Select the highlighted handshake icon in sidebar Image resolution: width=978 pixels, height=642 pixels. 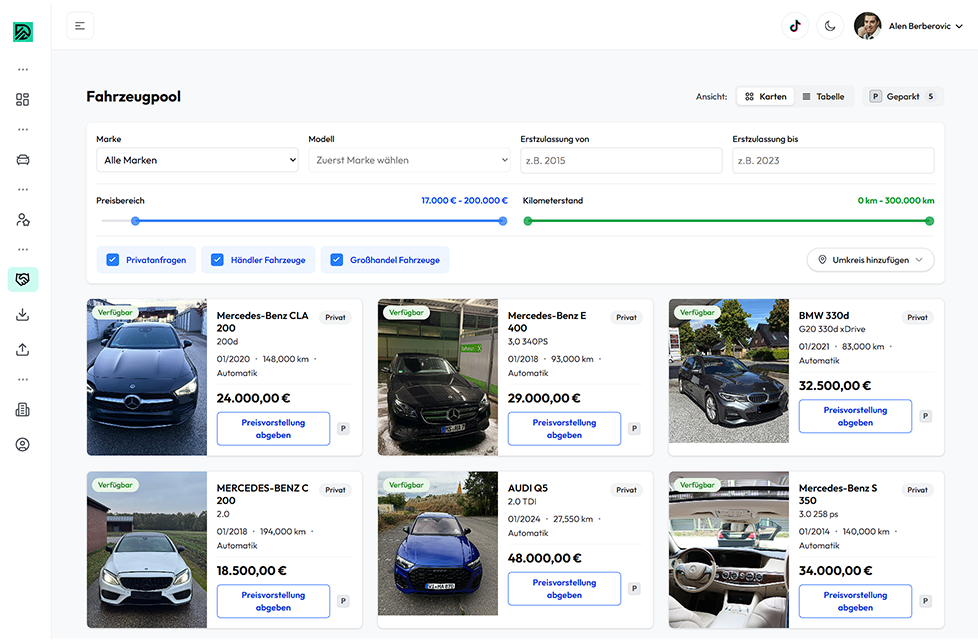[22, 279]
